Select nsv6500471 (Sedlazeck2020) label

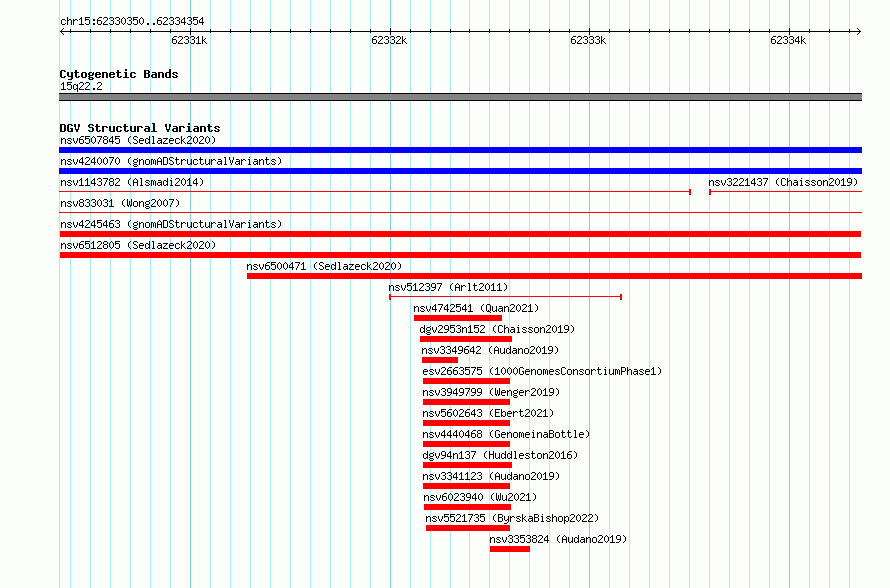(324, 266)
